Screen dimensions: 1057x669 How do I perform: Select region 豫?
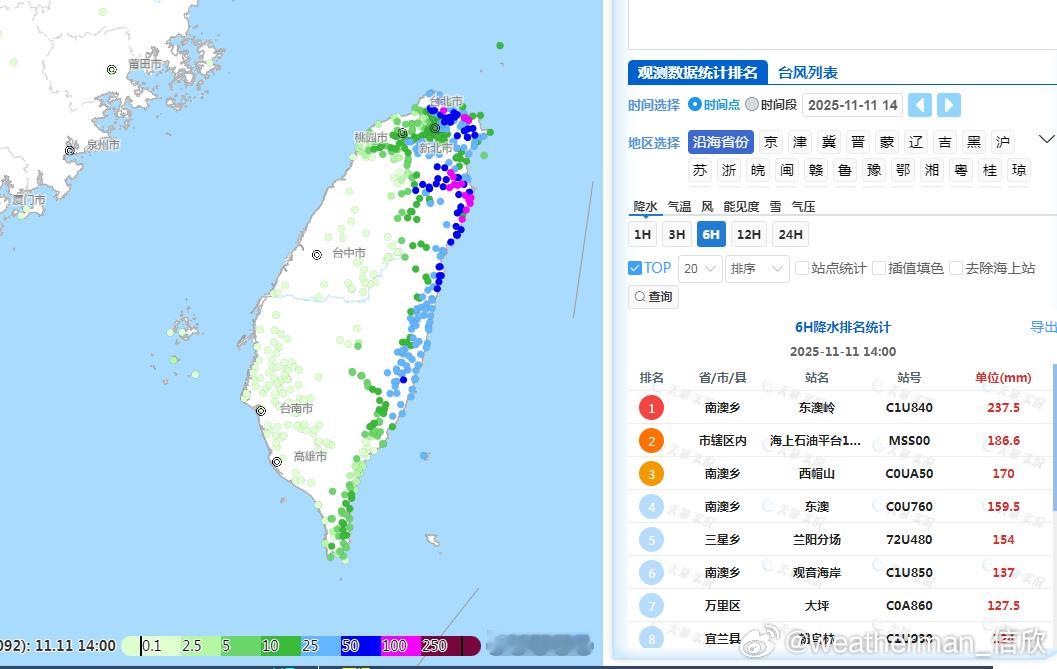(874, 171)
